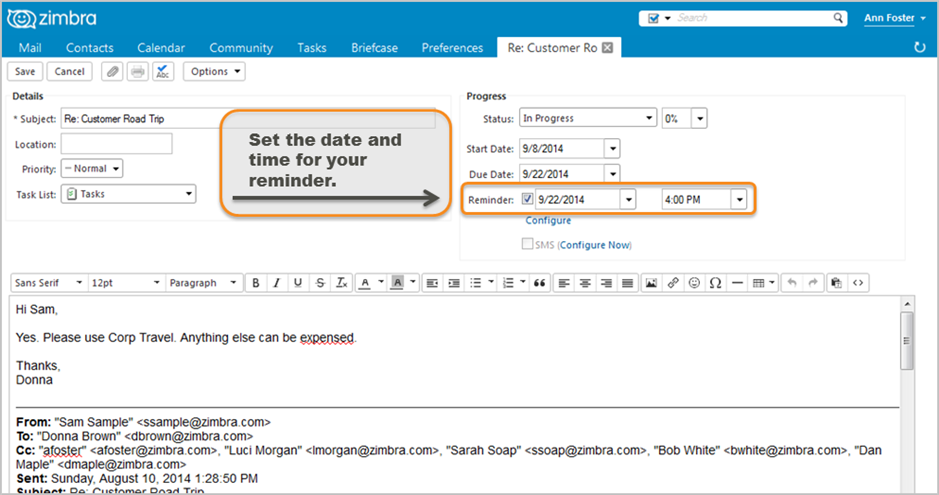Clear formatting with Tx icon
This screenshot has height=495, width=939.
[341, 283]
